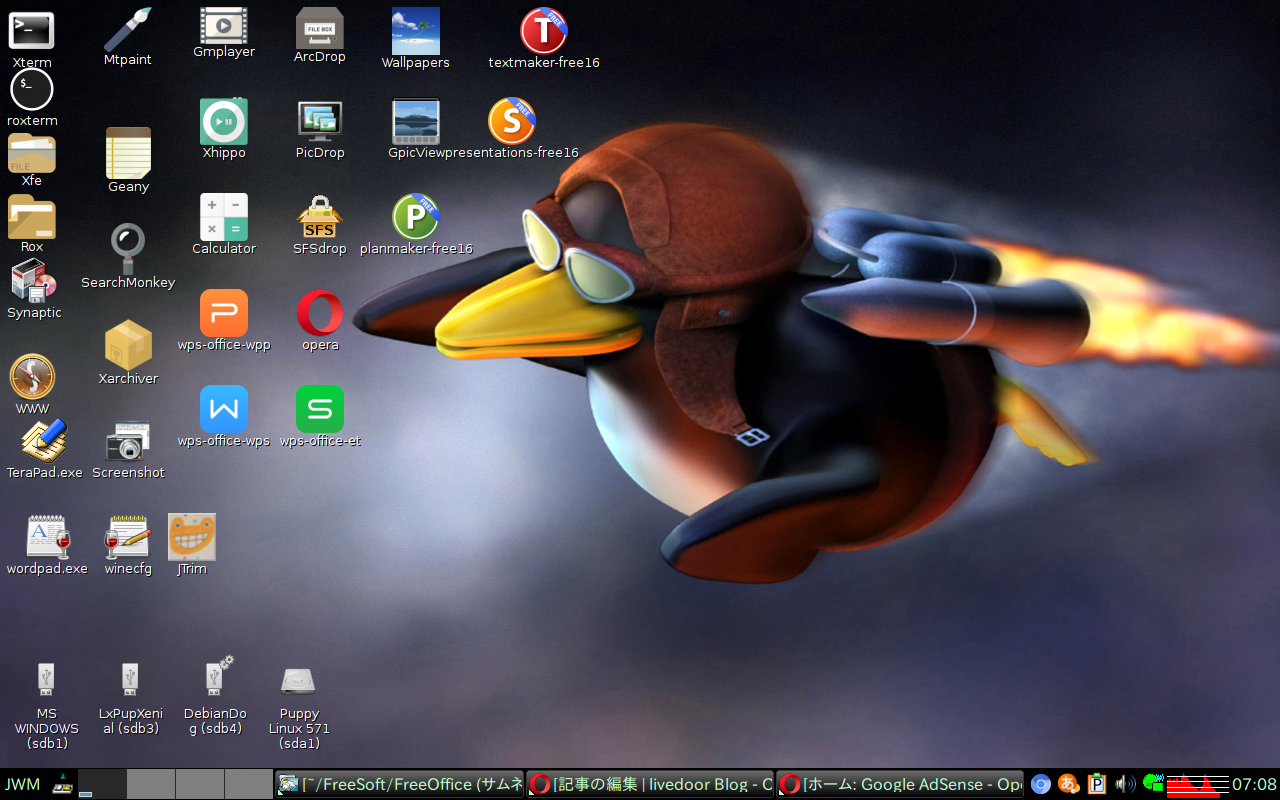Launch JTrim smiley icon
This screenshot has width=1280, height=800.
[x=192, y=537]
